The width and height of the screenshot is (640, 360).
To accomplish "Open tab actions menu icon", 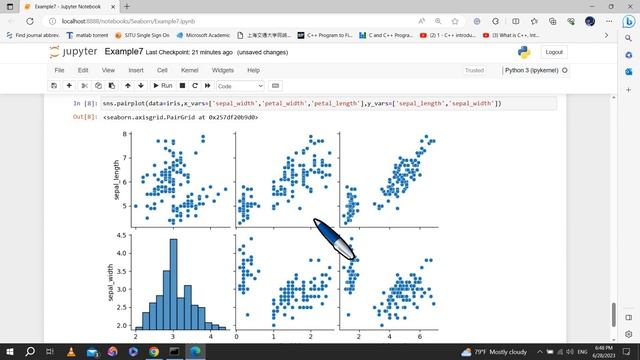I will pyautogui.click(x=10, y=7).
